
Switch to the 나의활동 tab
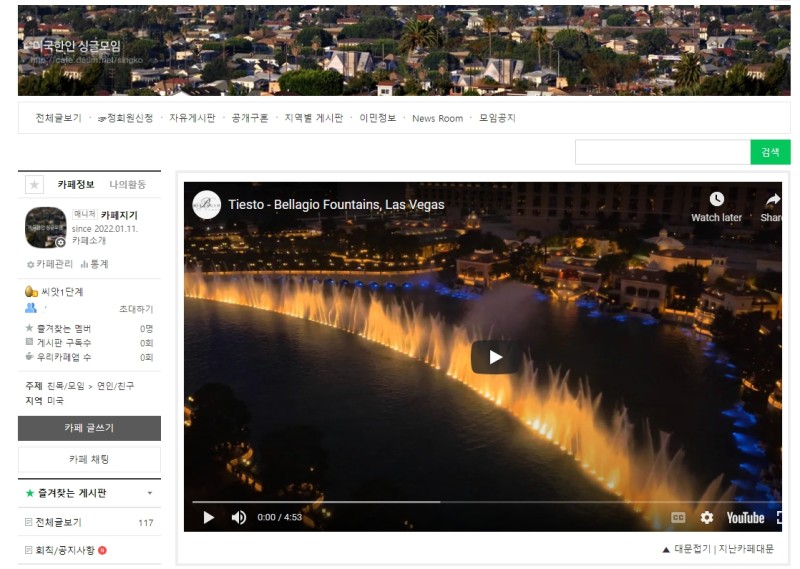click(x=128, y=184)
